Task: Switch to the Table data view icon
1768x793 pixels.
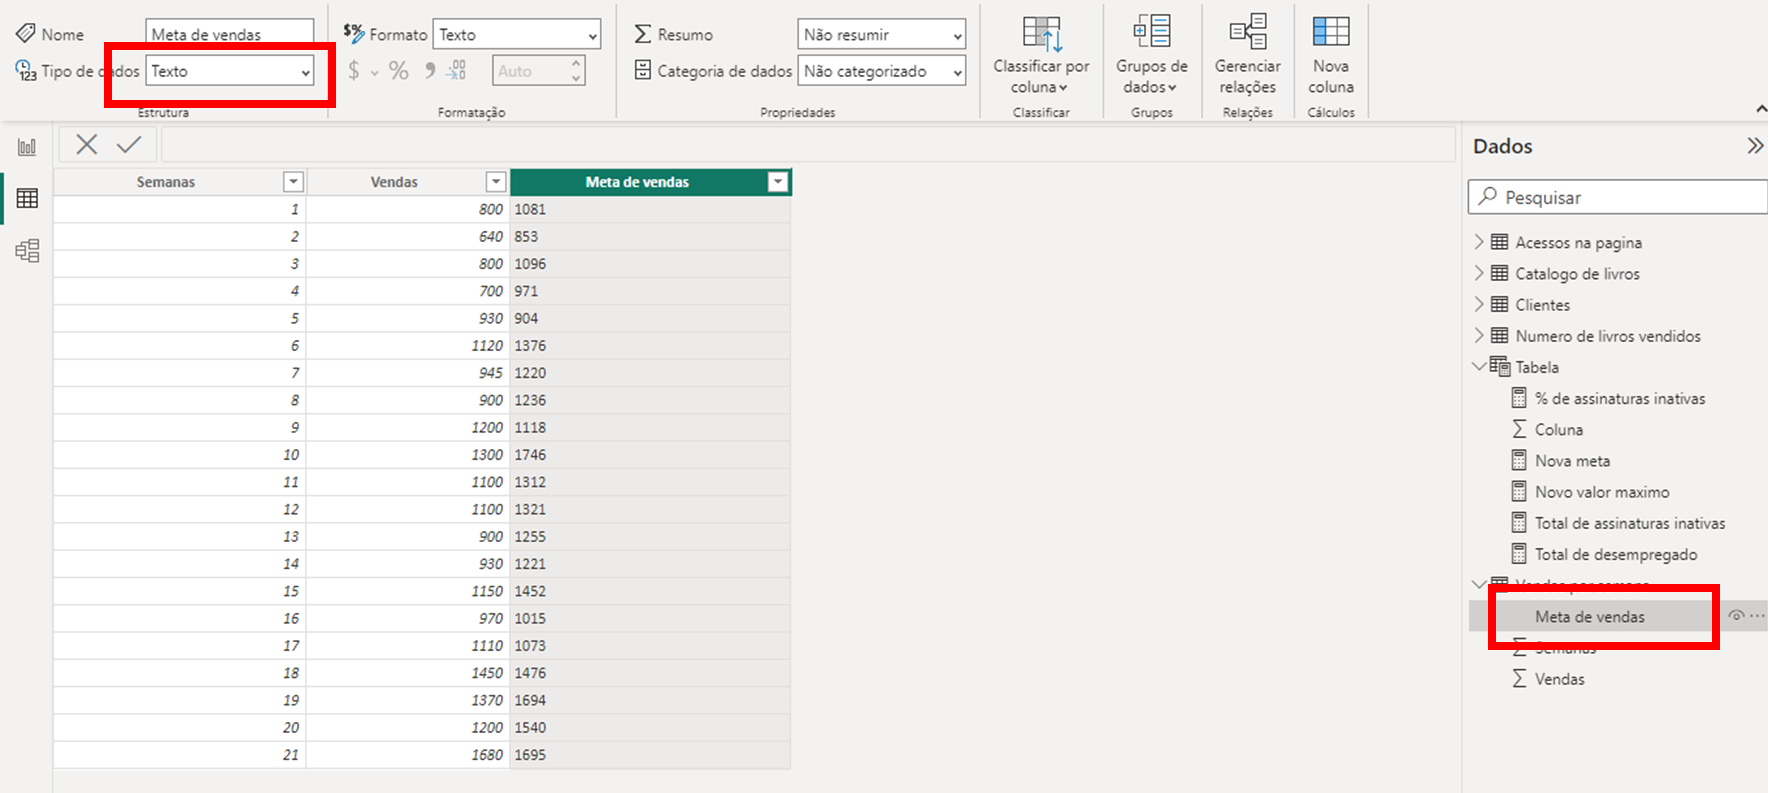Action: tap(27, 198)
